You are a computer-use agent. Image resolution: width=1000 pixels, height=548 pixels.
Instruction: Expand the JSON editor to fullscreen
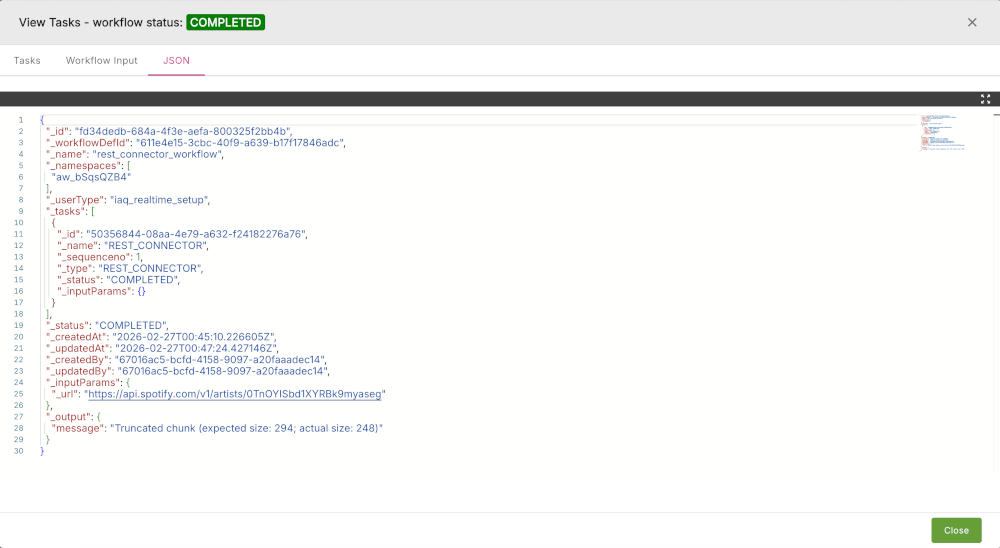(985, 99)
